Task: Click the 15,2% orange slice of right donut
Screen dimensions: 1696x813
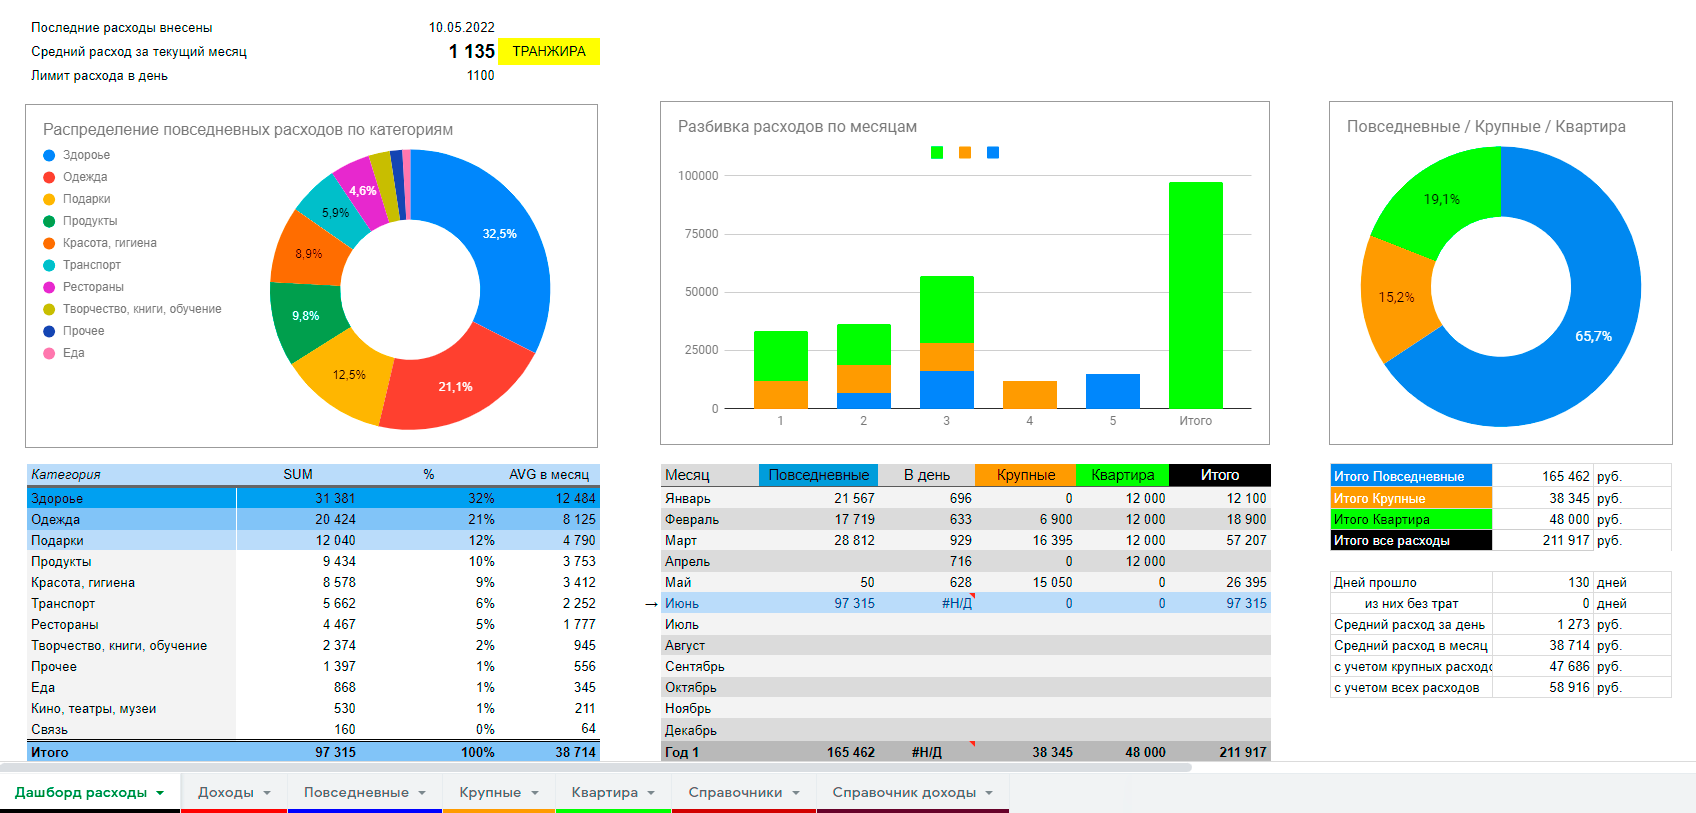Action: tap(1395, 298)
